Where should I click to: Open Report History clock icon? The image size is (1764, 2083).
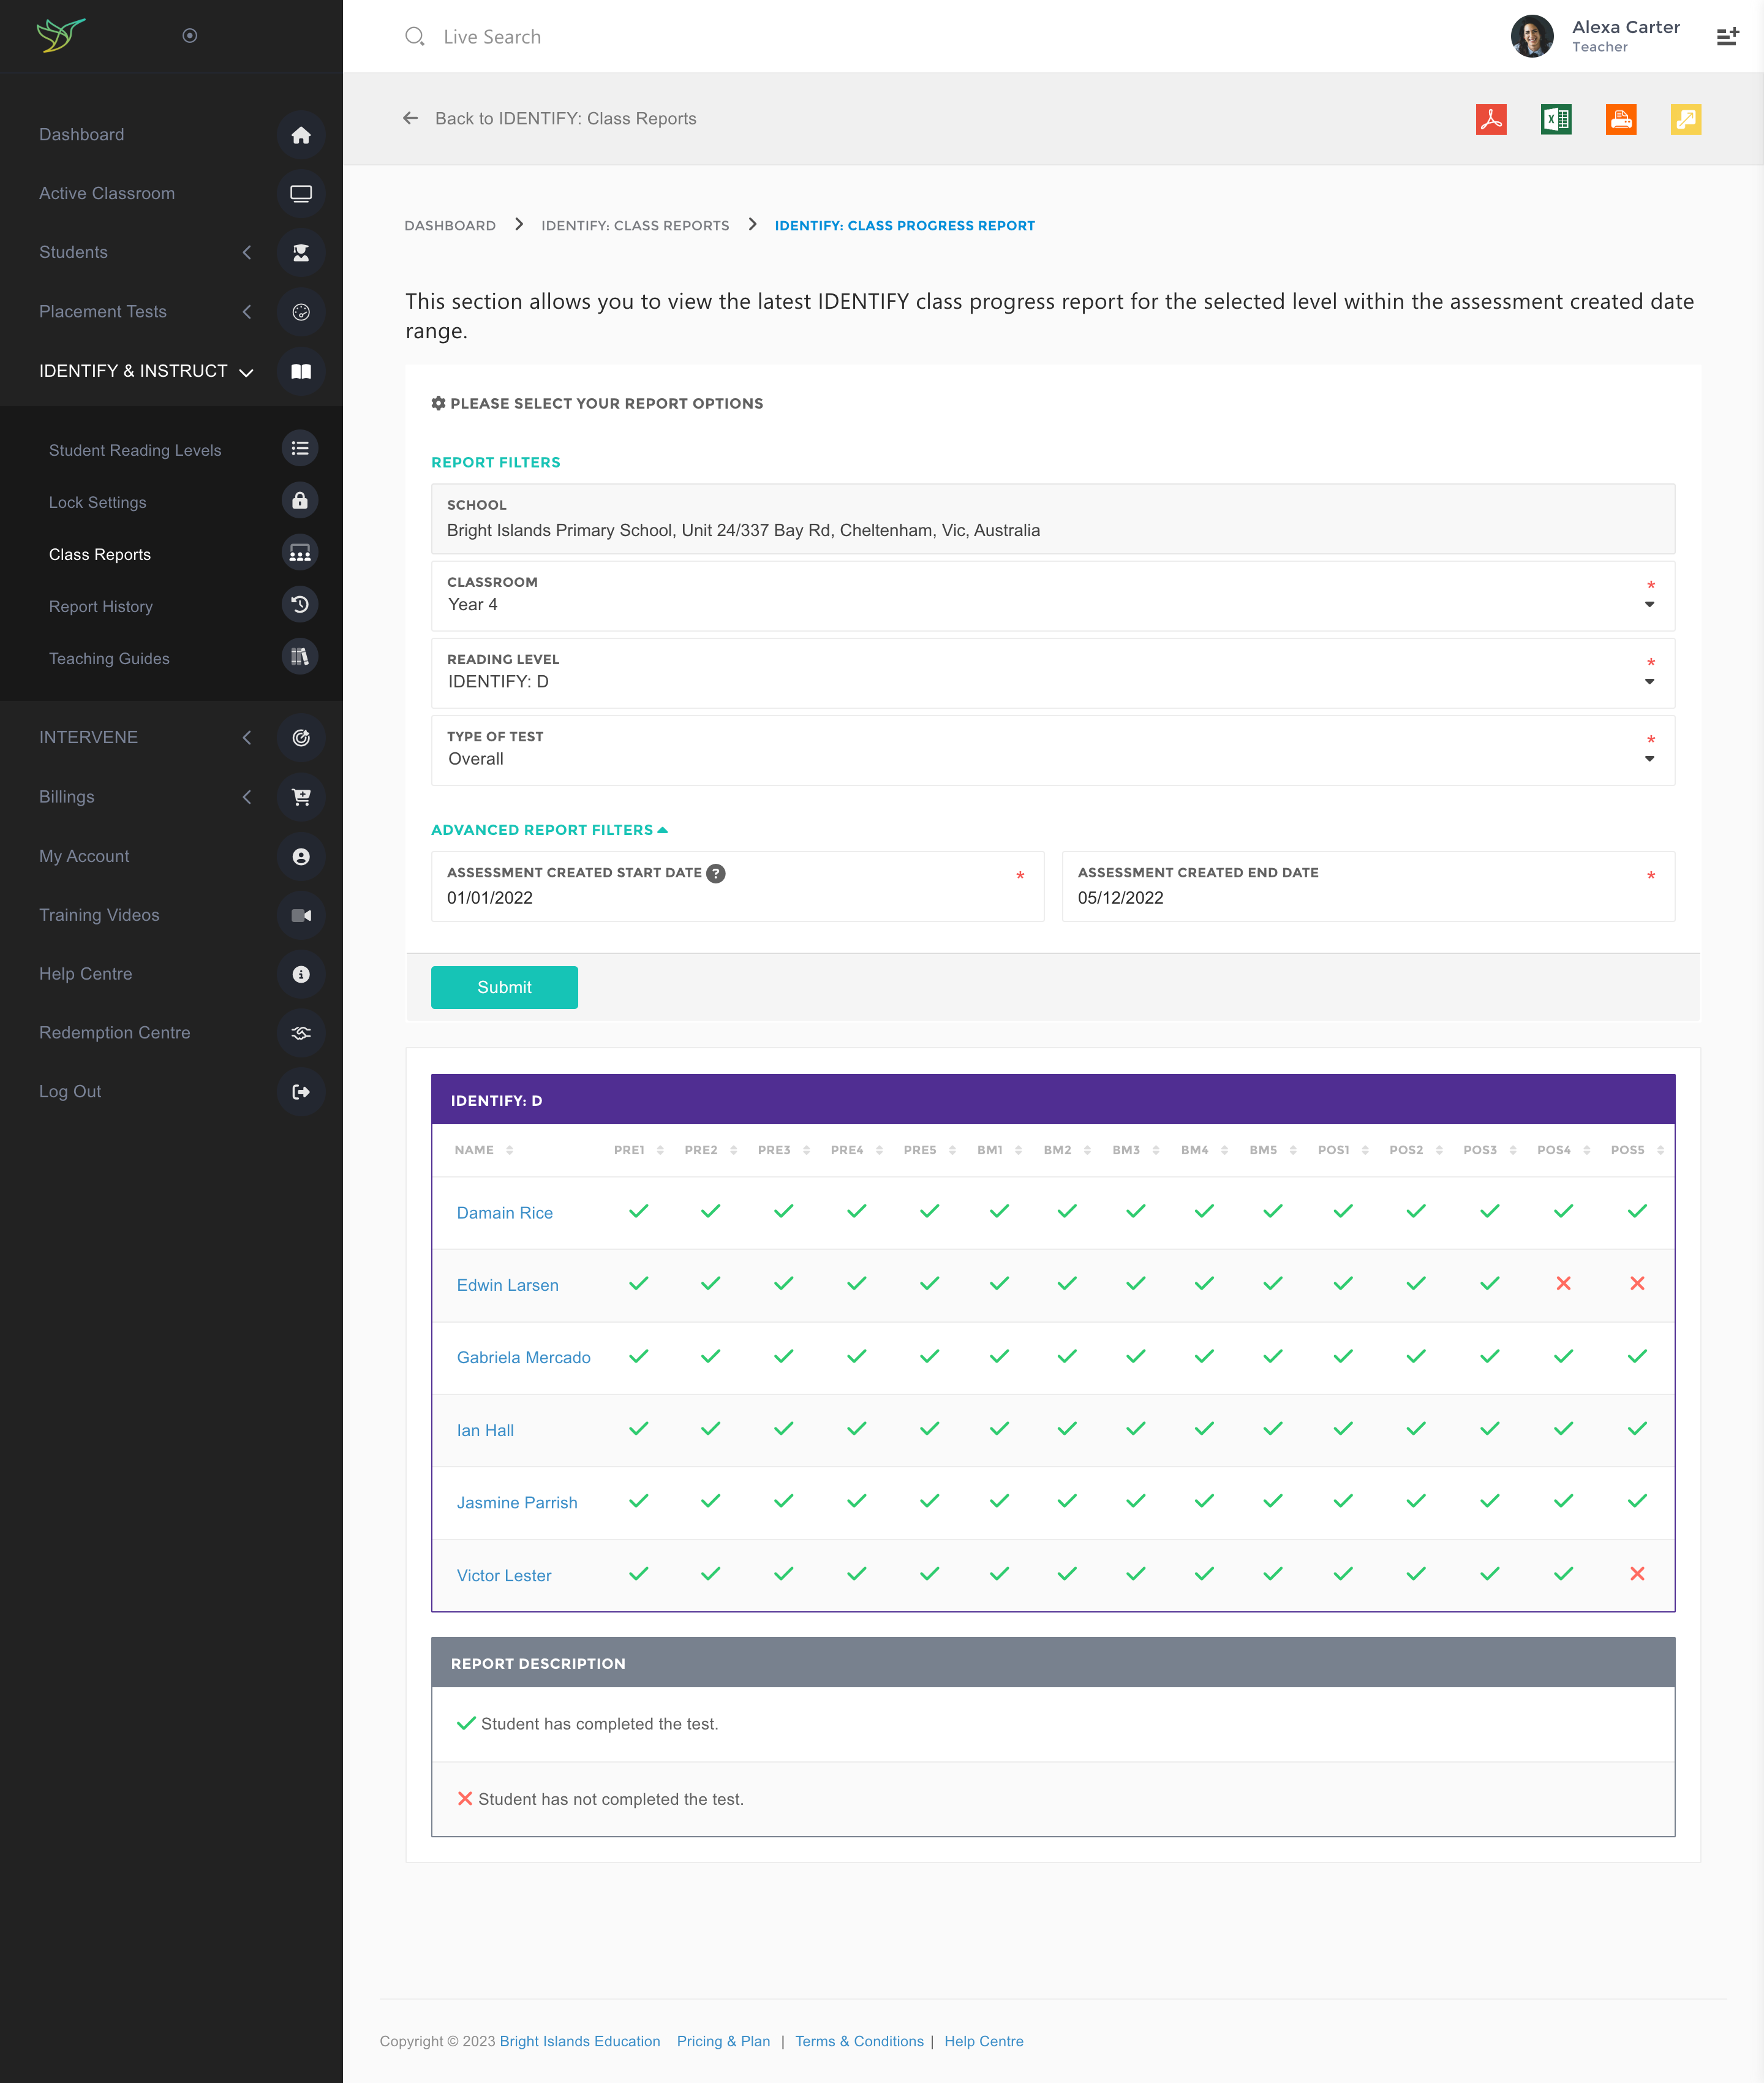point(300,605)
